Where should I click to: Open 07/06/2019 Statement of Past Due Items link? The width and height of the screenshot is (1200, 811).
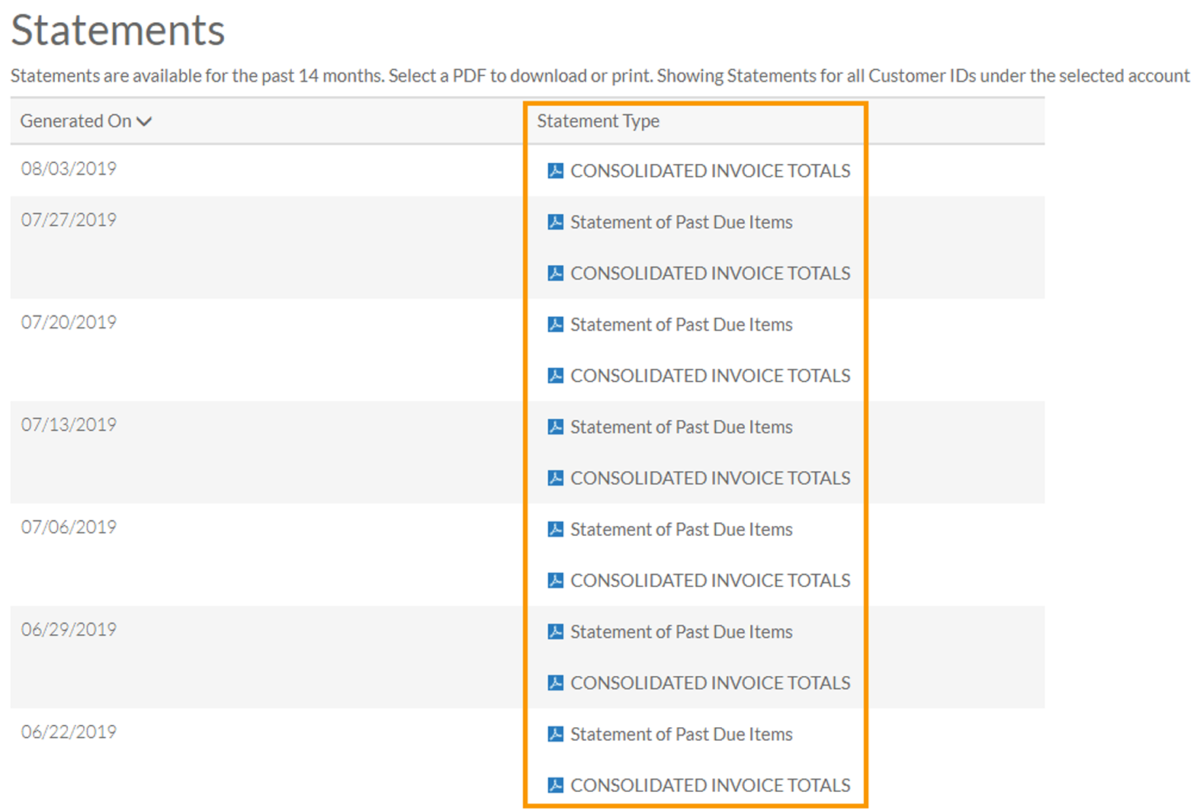click(681, 530)
